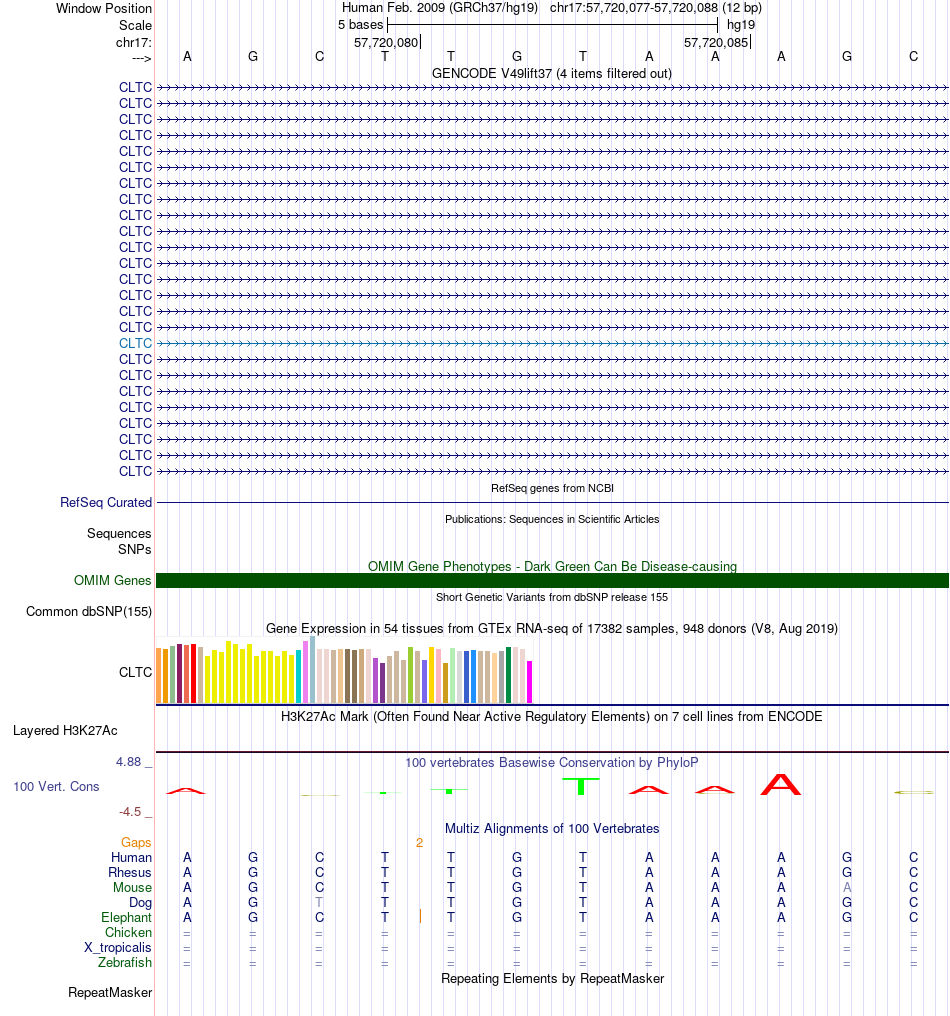The image size is (950, 1016).
Task: Click the orange Gaps label
Action: pyautogui.click(x=136, y=842)
